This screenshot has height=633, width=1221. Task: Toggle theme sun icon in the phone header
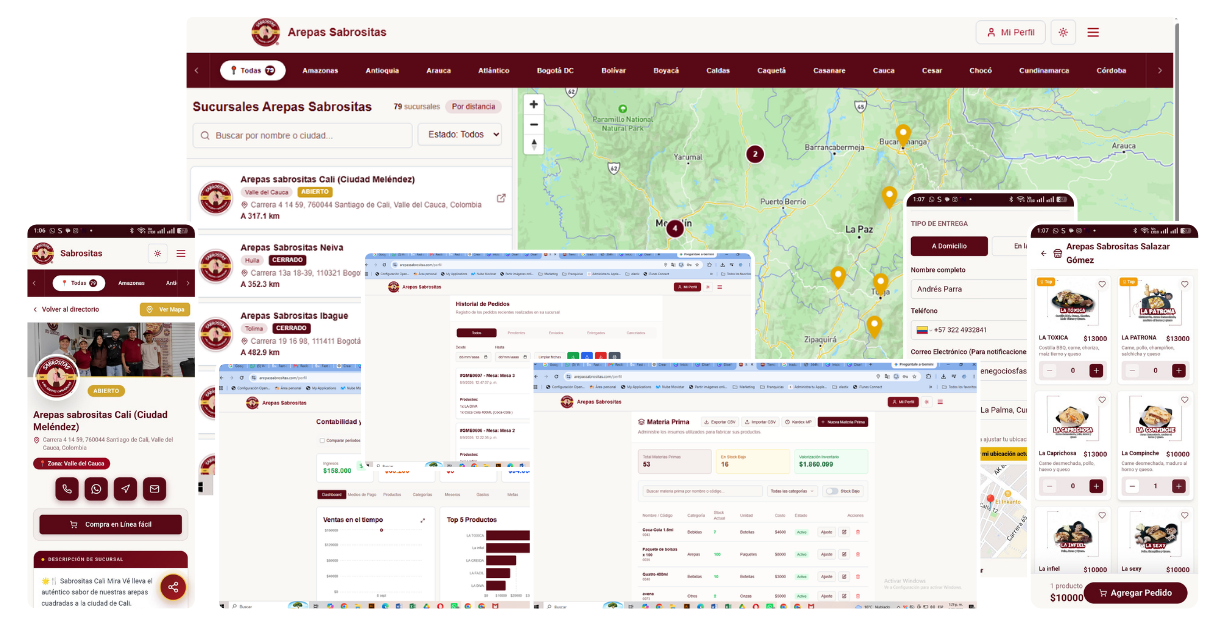tap(157, 254)
